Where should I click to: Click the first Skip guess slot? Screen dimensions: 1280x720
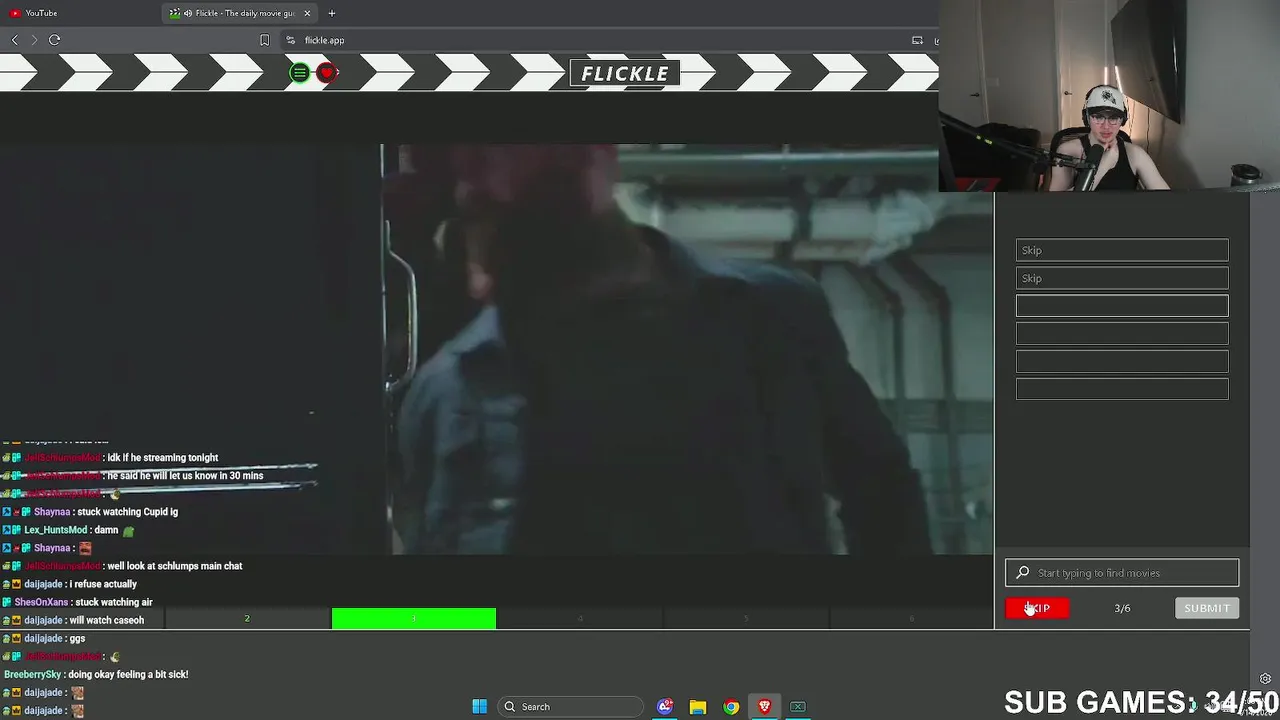(x=1122, y=250)
